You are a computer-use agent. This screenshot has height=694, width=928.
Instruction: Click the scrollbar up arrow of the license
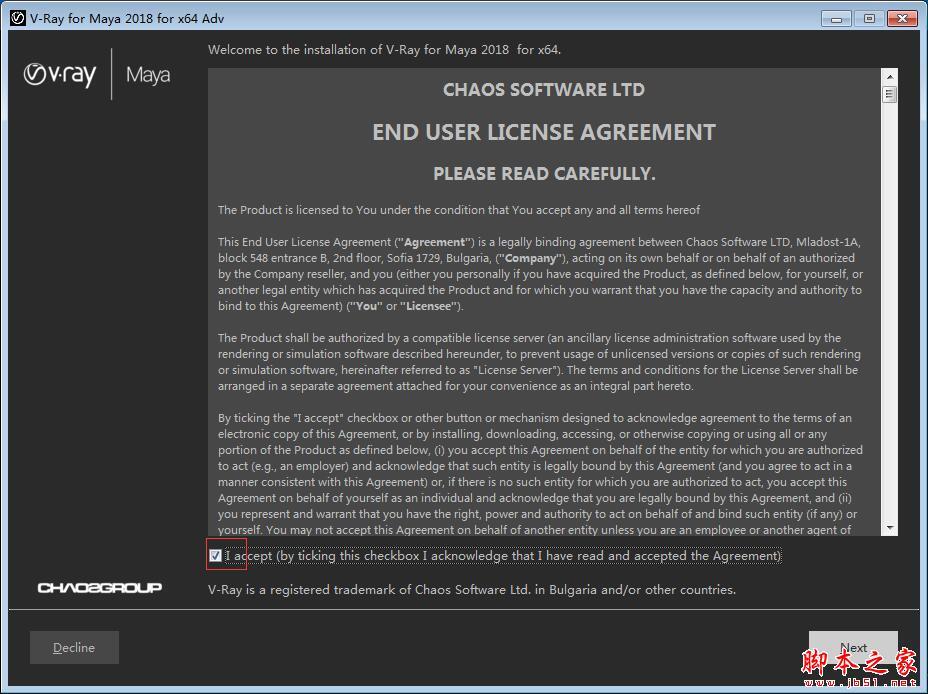[x=890, y=76]
